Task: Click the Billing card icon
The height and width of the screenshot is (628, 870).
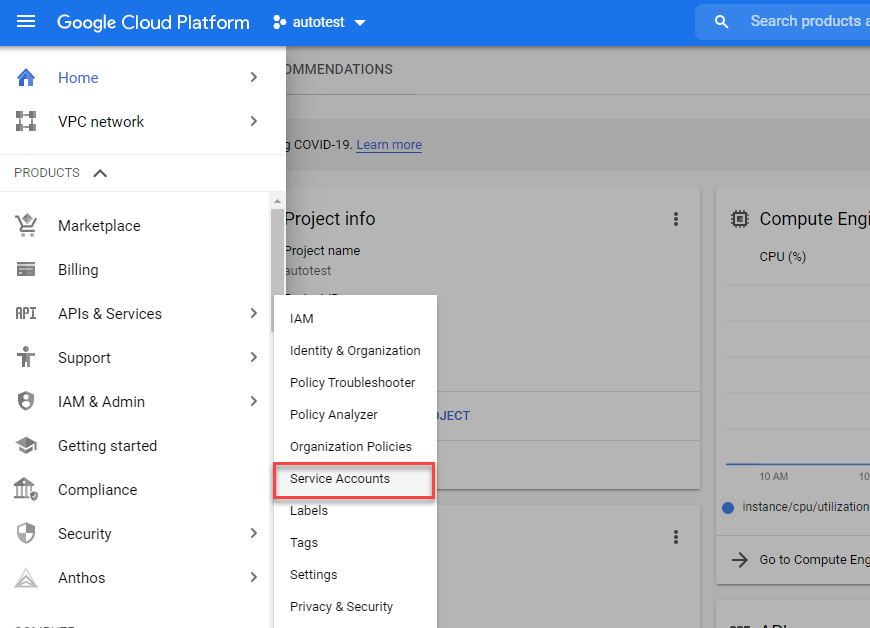Action: tap(26, 269)
